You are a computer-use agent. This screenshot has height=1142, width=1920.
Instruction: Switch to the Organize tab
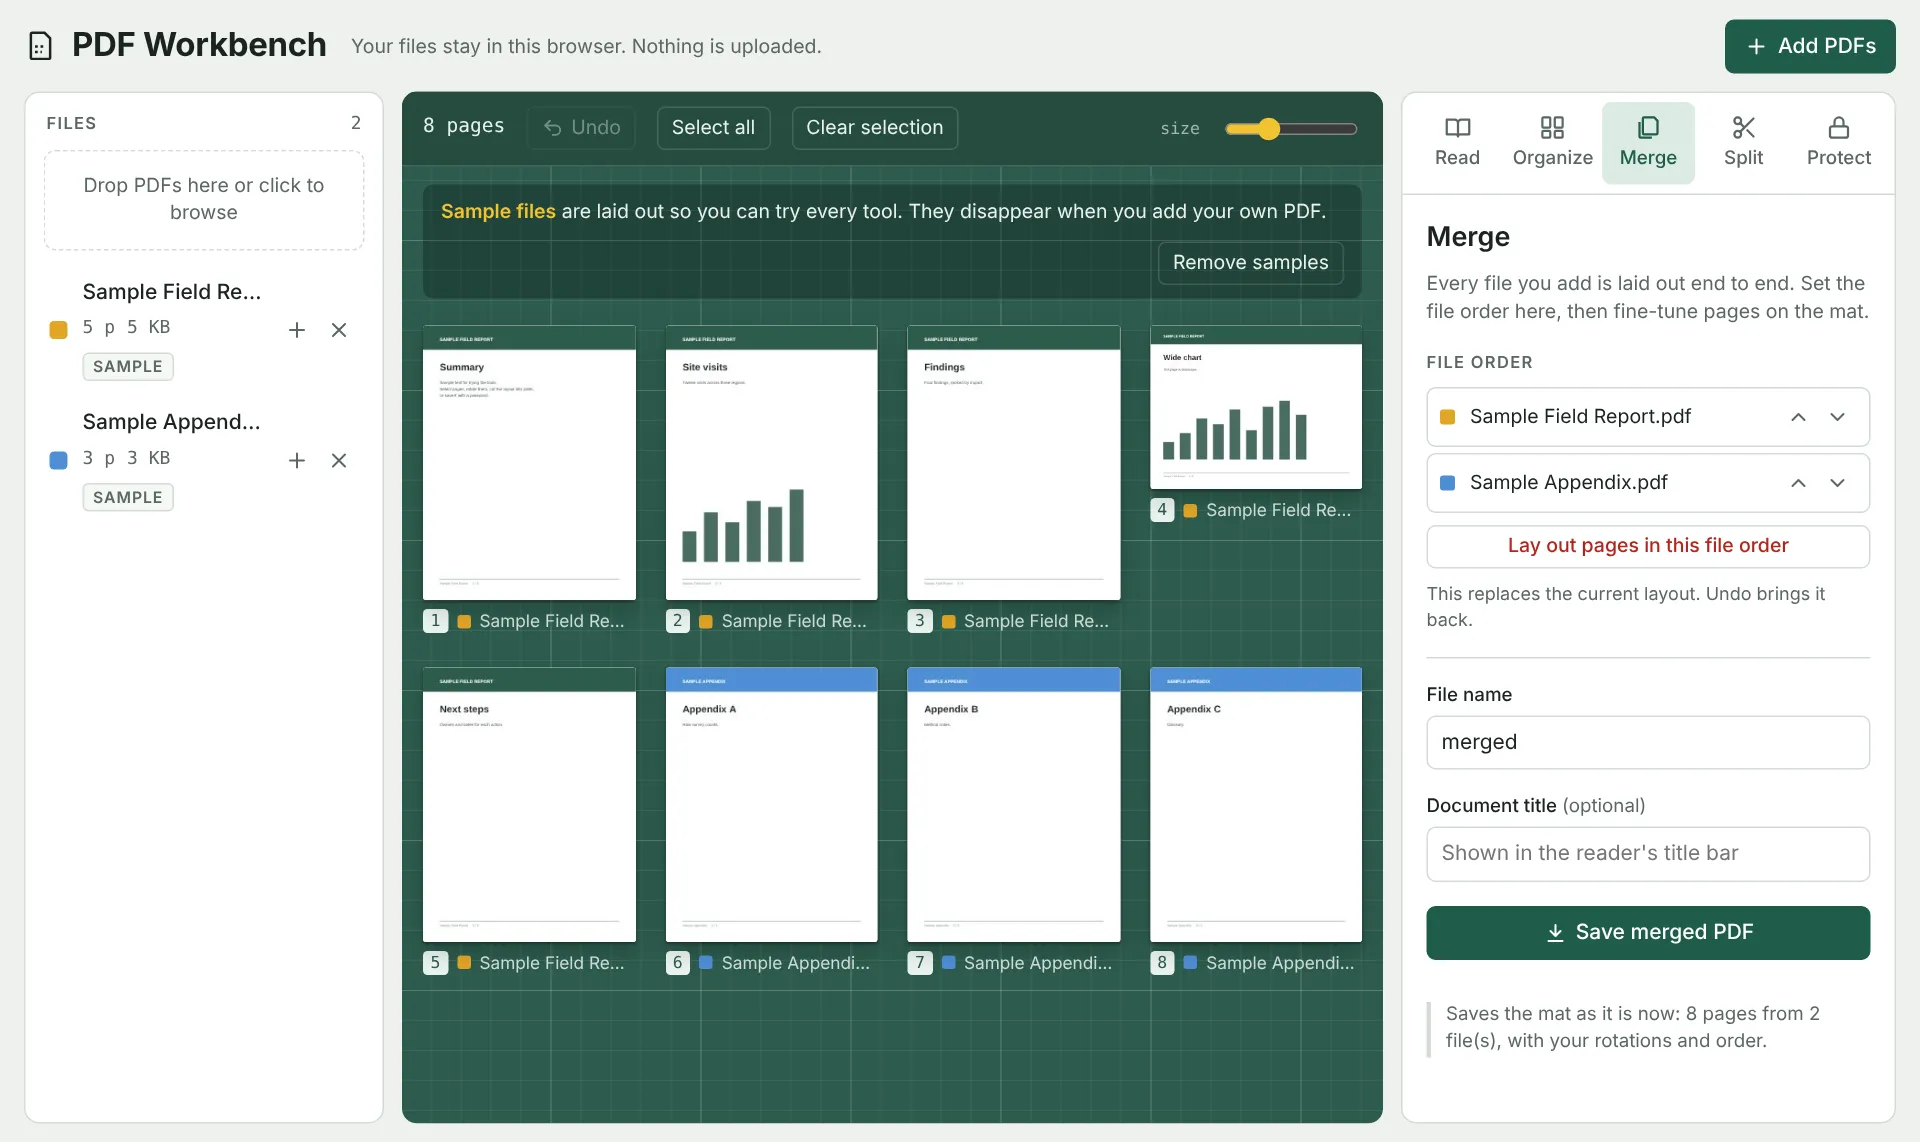point(1552,143)
